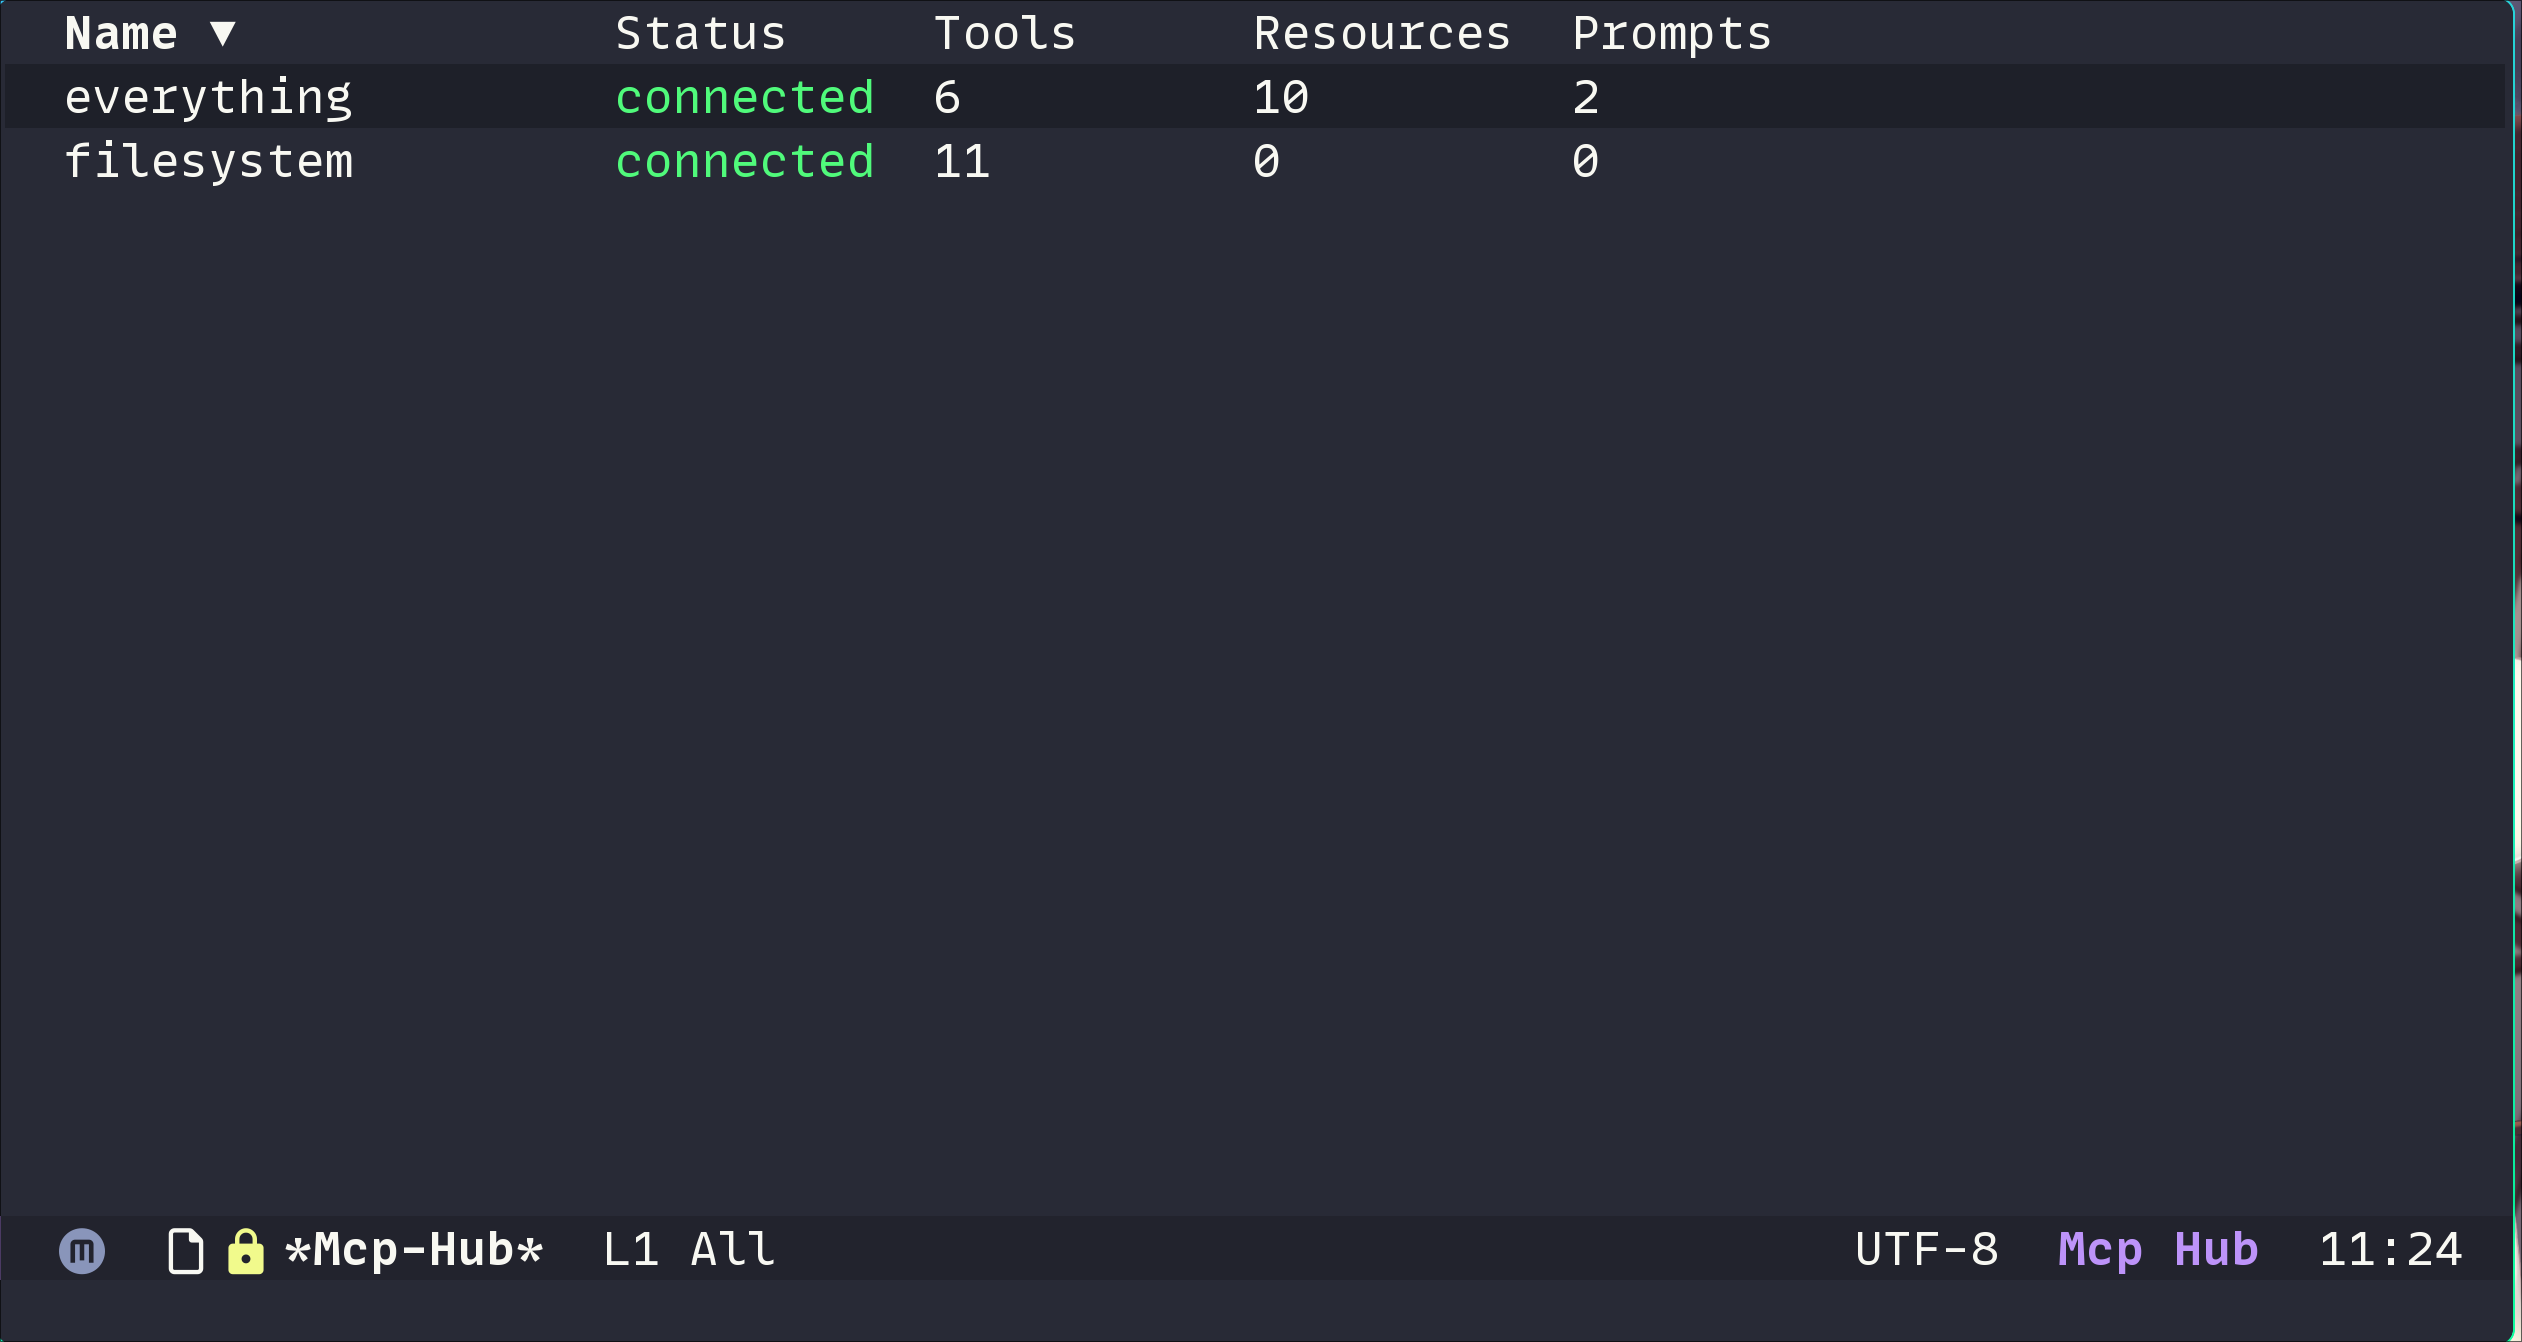Open the Mcp Hub major mode menu
This screenshot has height=1342, width=2522.
pos(2158,1251)
